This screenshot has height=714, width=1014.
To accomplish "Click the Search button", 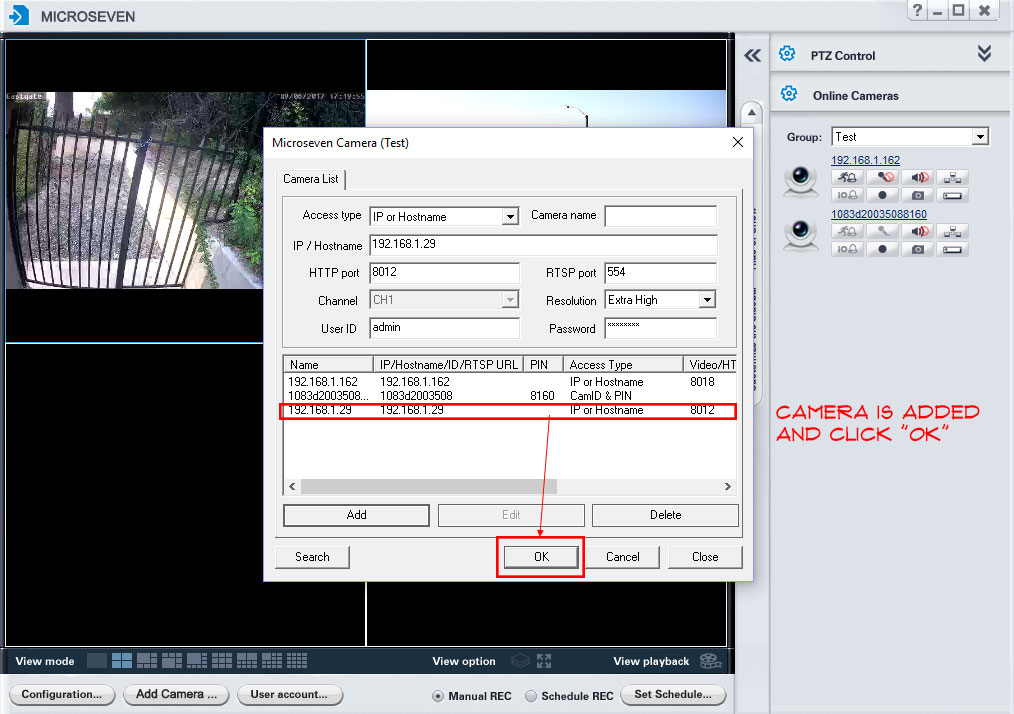I will point(312,557).
